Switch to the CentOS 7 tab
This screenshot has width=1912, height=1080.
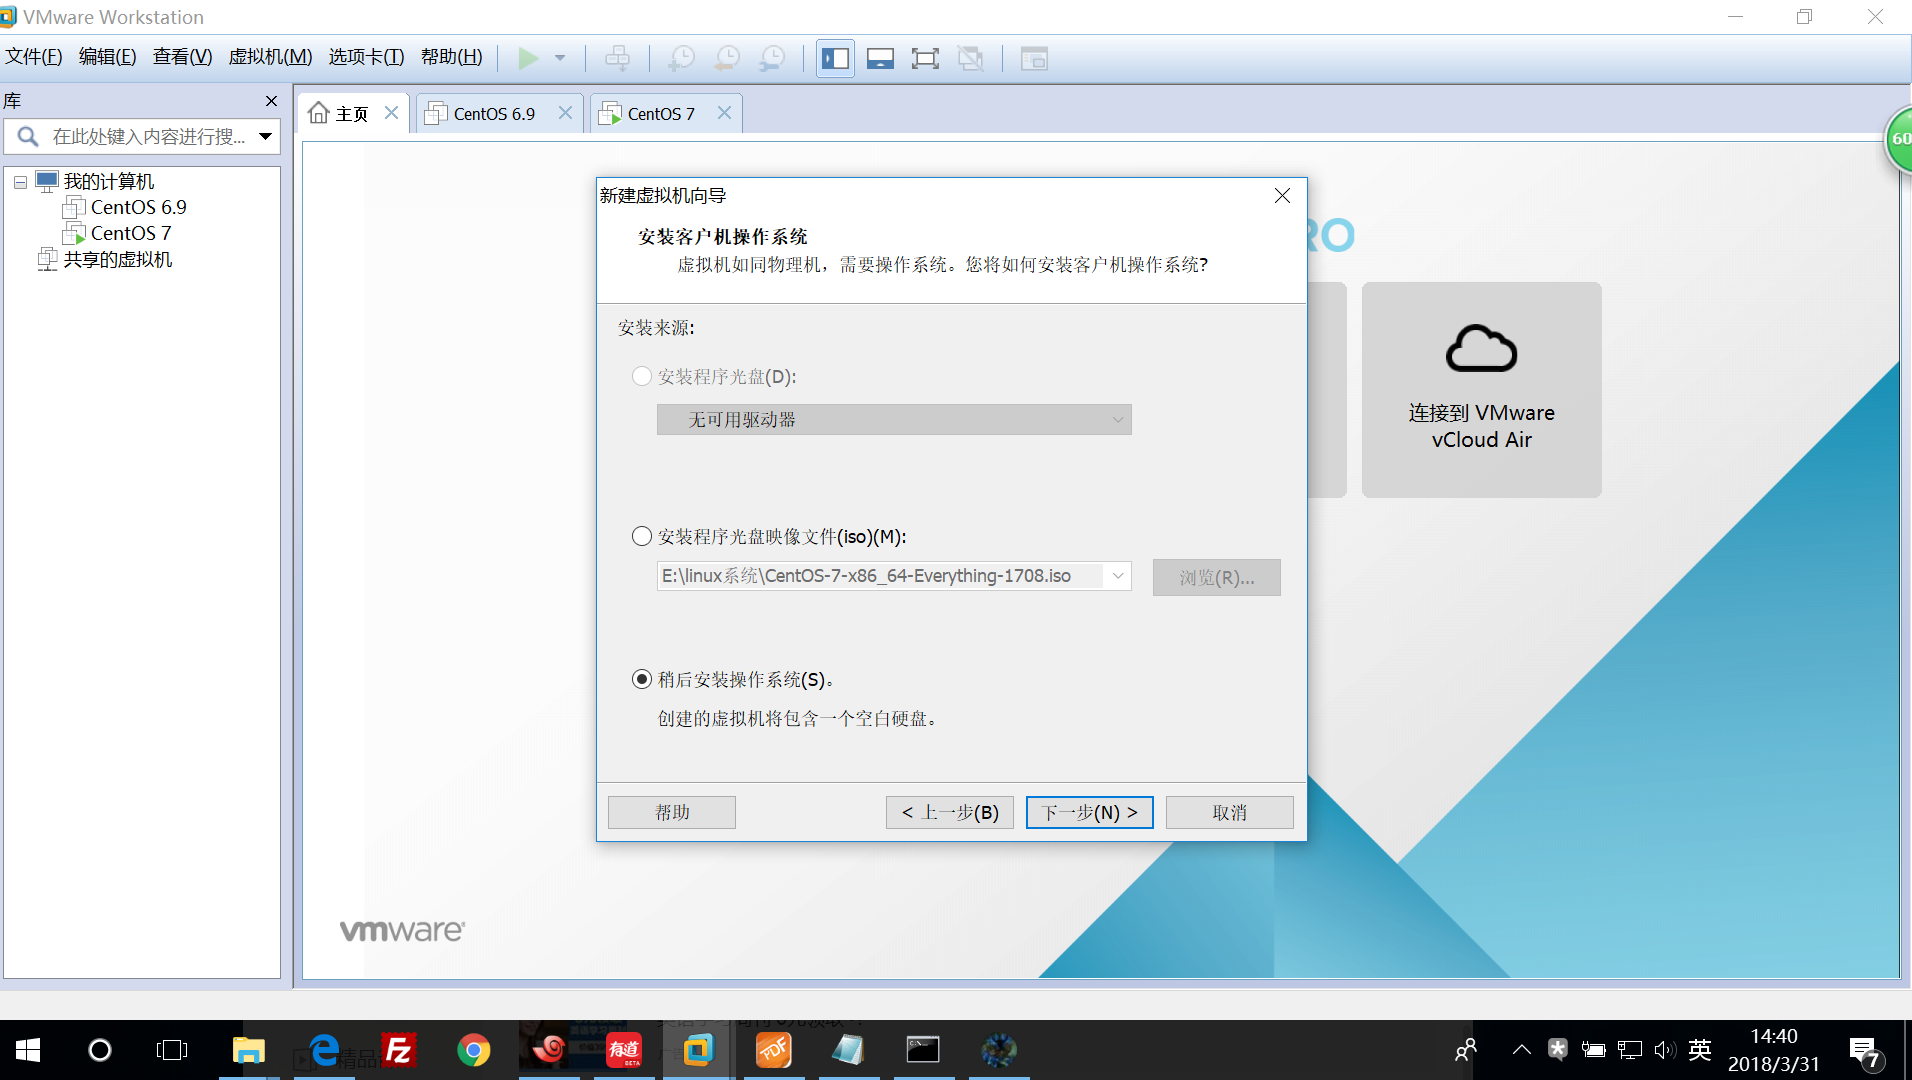tap(660, 114)
